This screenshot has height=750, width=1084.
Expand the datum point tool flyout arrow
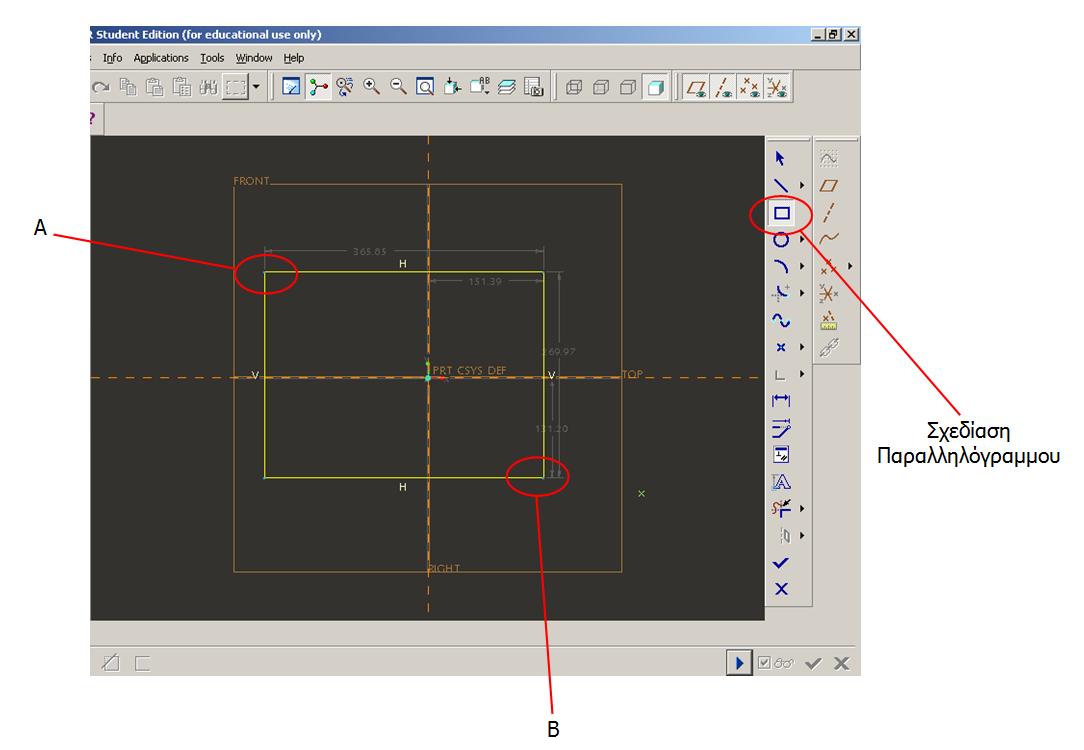pyautogui.click(x=850, y=266)
